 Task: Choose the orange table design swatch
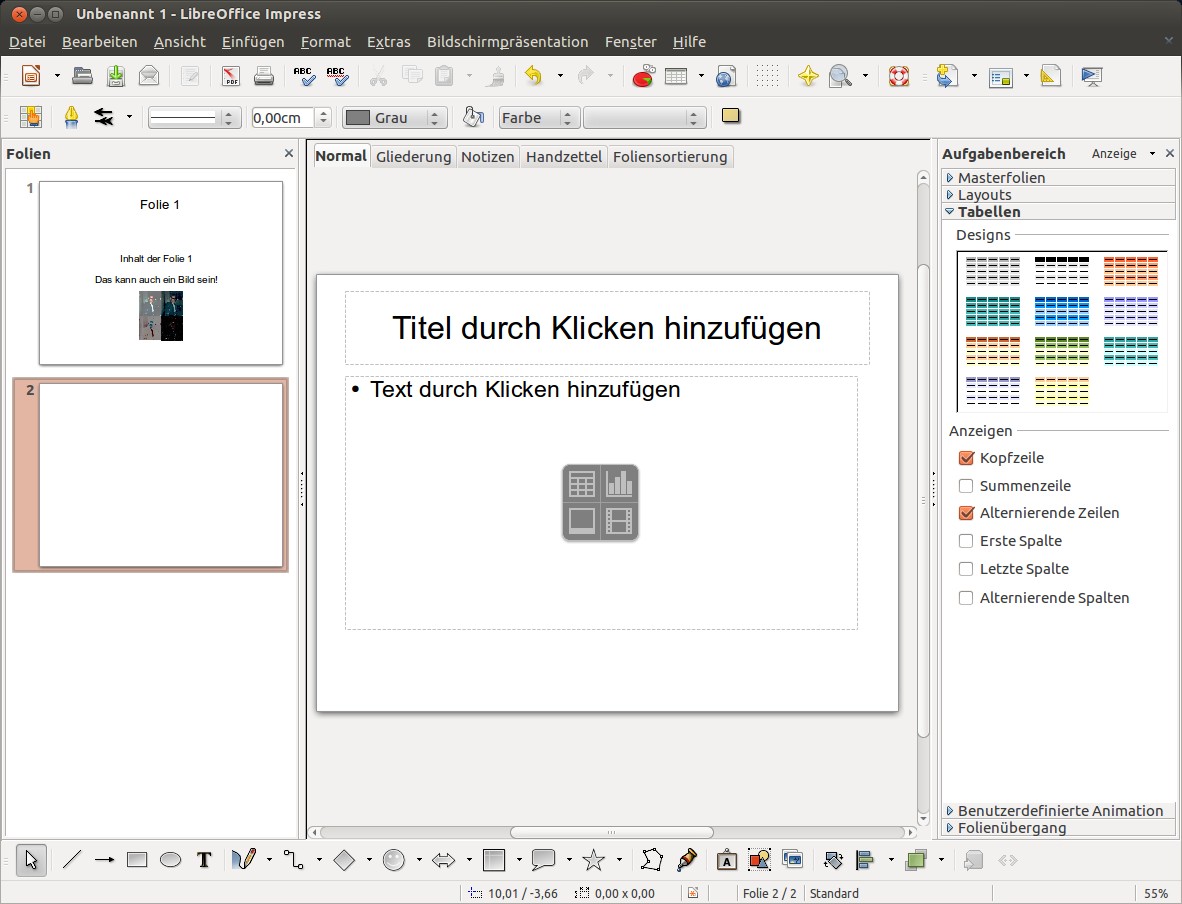coord(1131,271)
